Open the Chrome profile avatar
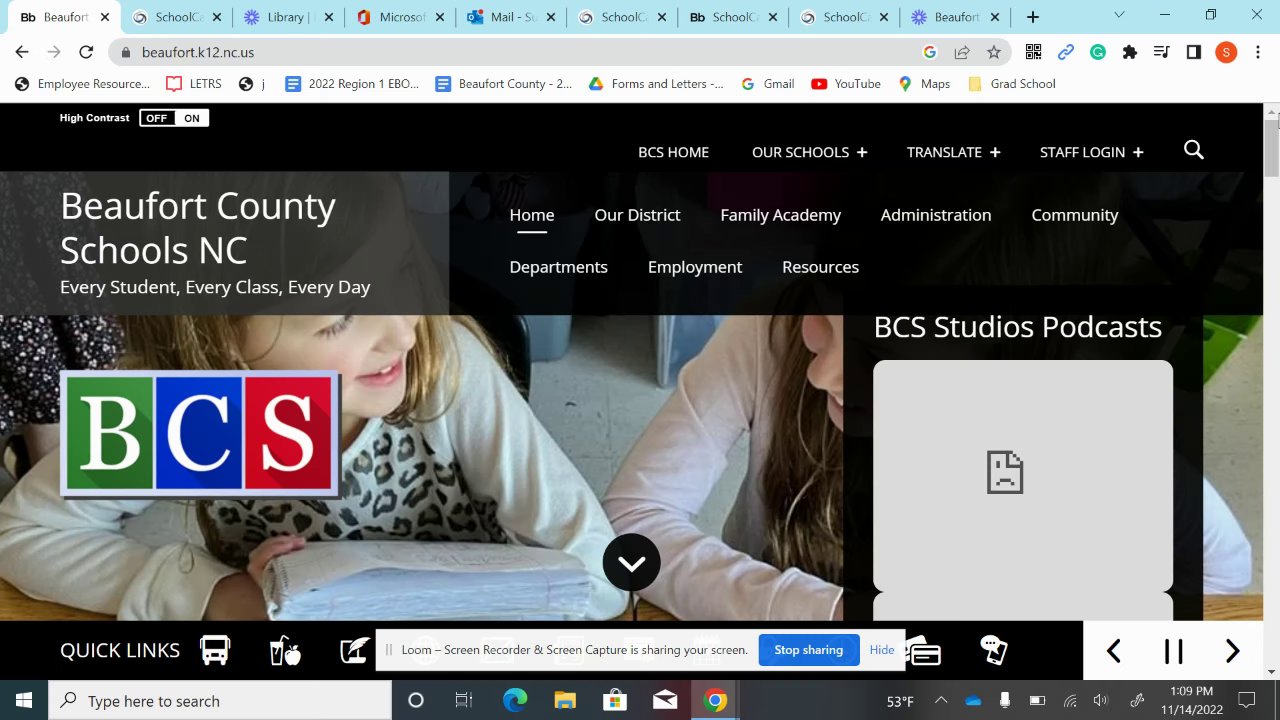 point(1226,52)
